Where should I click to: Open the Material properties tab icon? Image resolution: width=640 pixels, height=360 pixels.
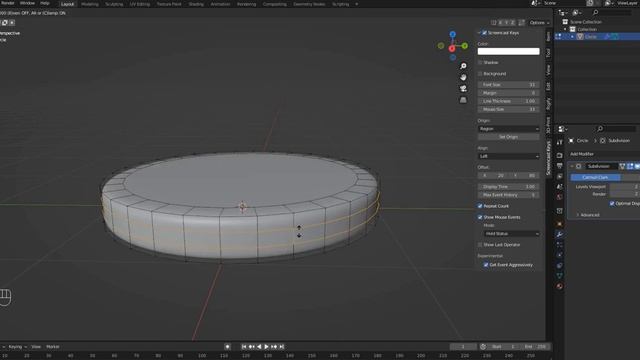coord(560,286)
